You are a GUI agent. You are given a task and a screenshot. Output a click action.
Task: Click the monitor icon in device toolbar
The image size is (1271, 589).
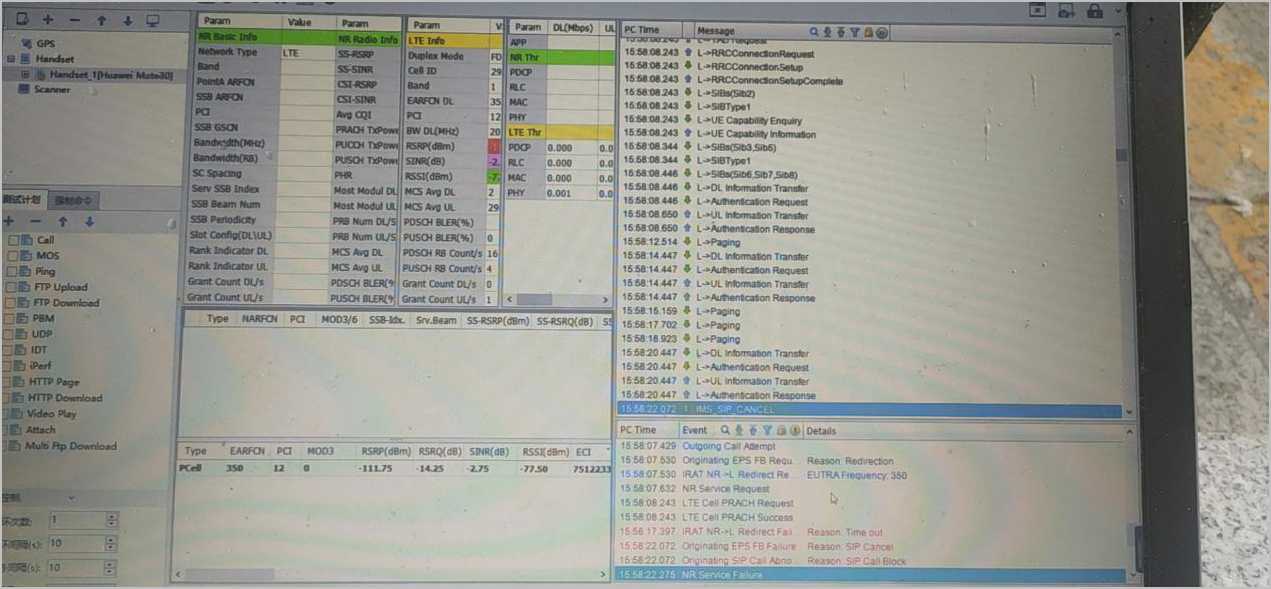(x=153, y=20)
